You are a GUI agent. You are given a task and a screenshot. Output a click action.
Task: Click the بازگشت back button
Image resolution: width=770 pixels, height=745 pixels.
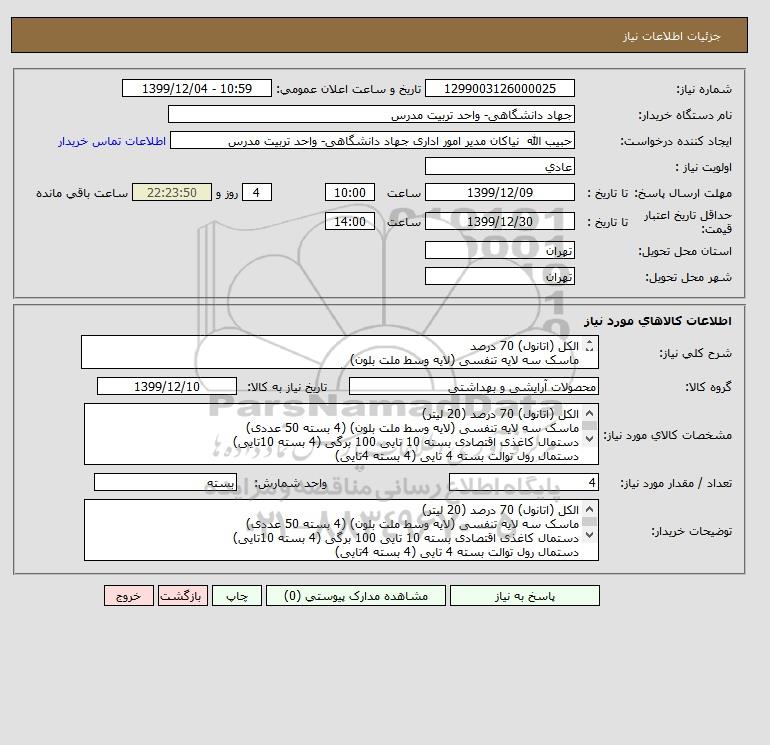[x=183, y=596]
